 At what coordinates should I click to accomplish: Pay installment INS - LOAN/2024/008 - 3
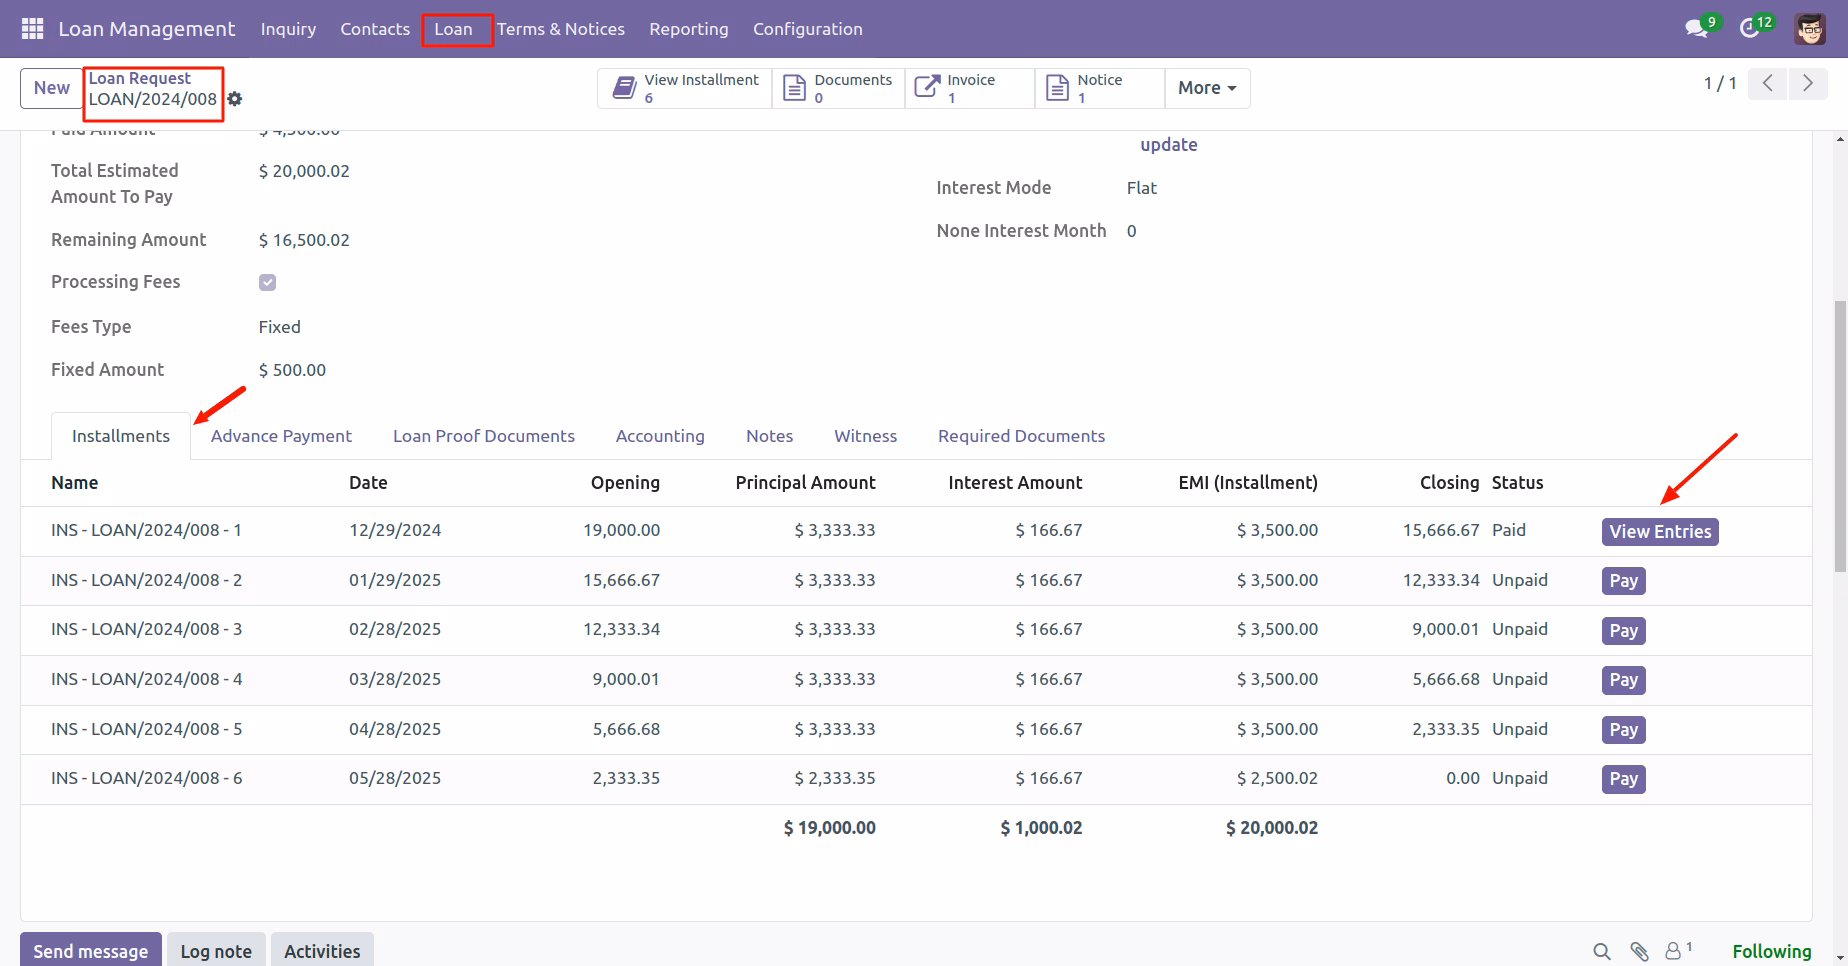[1623, 631]
